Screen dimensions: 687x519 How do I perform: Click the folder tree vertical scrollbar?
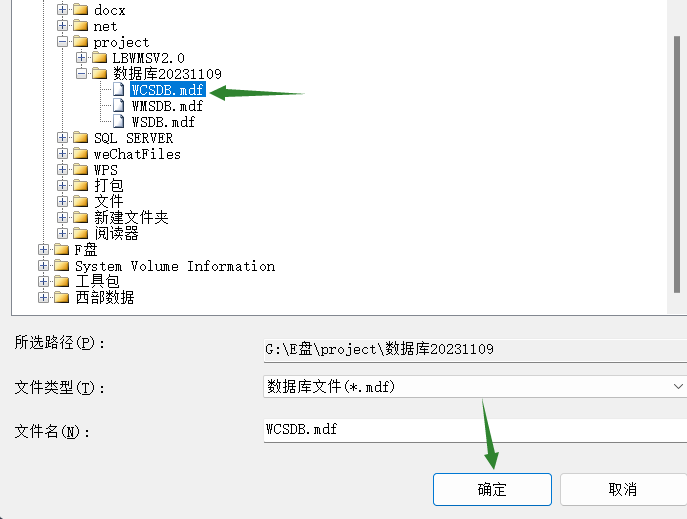coord(676,165)
